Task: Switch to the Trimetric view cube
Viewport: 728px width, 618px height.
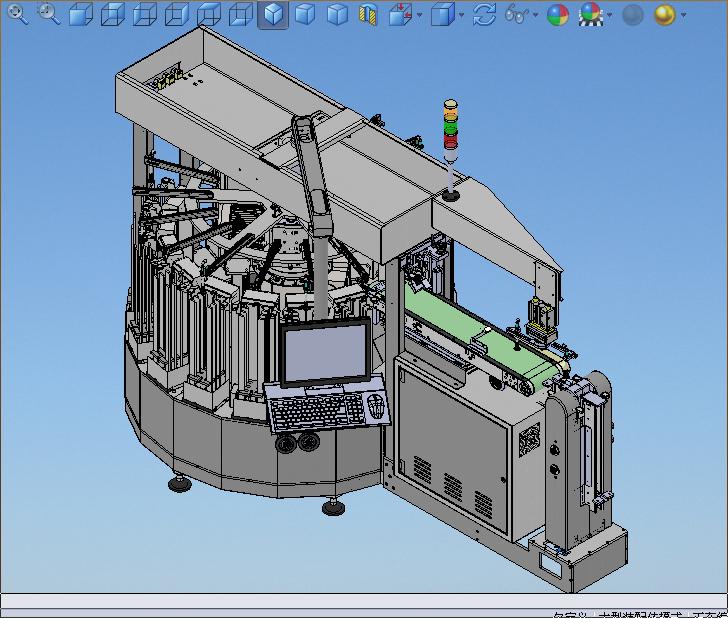Action: (x=305, y=14)
